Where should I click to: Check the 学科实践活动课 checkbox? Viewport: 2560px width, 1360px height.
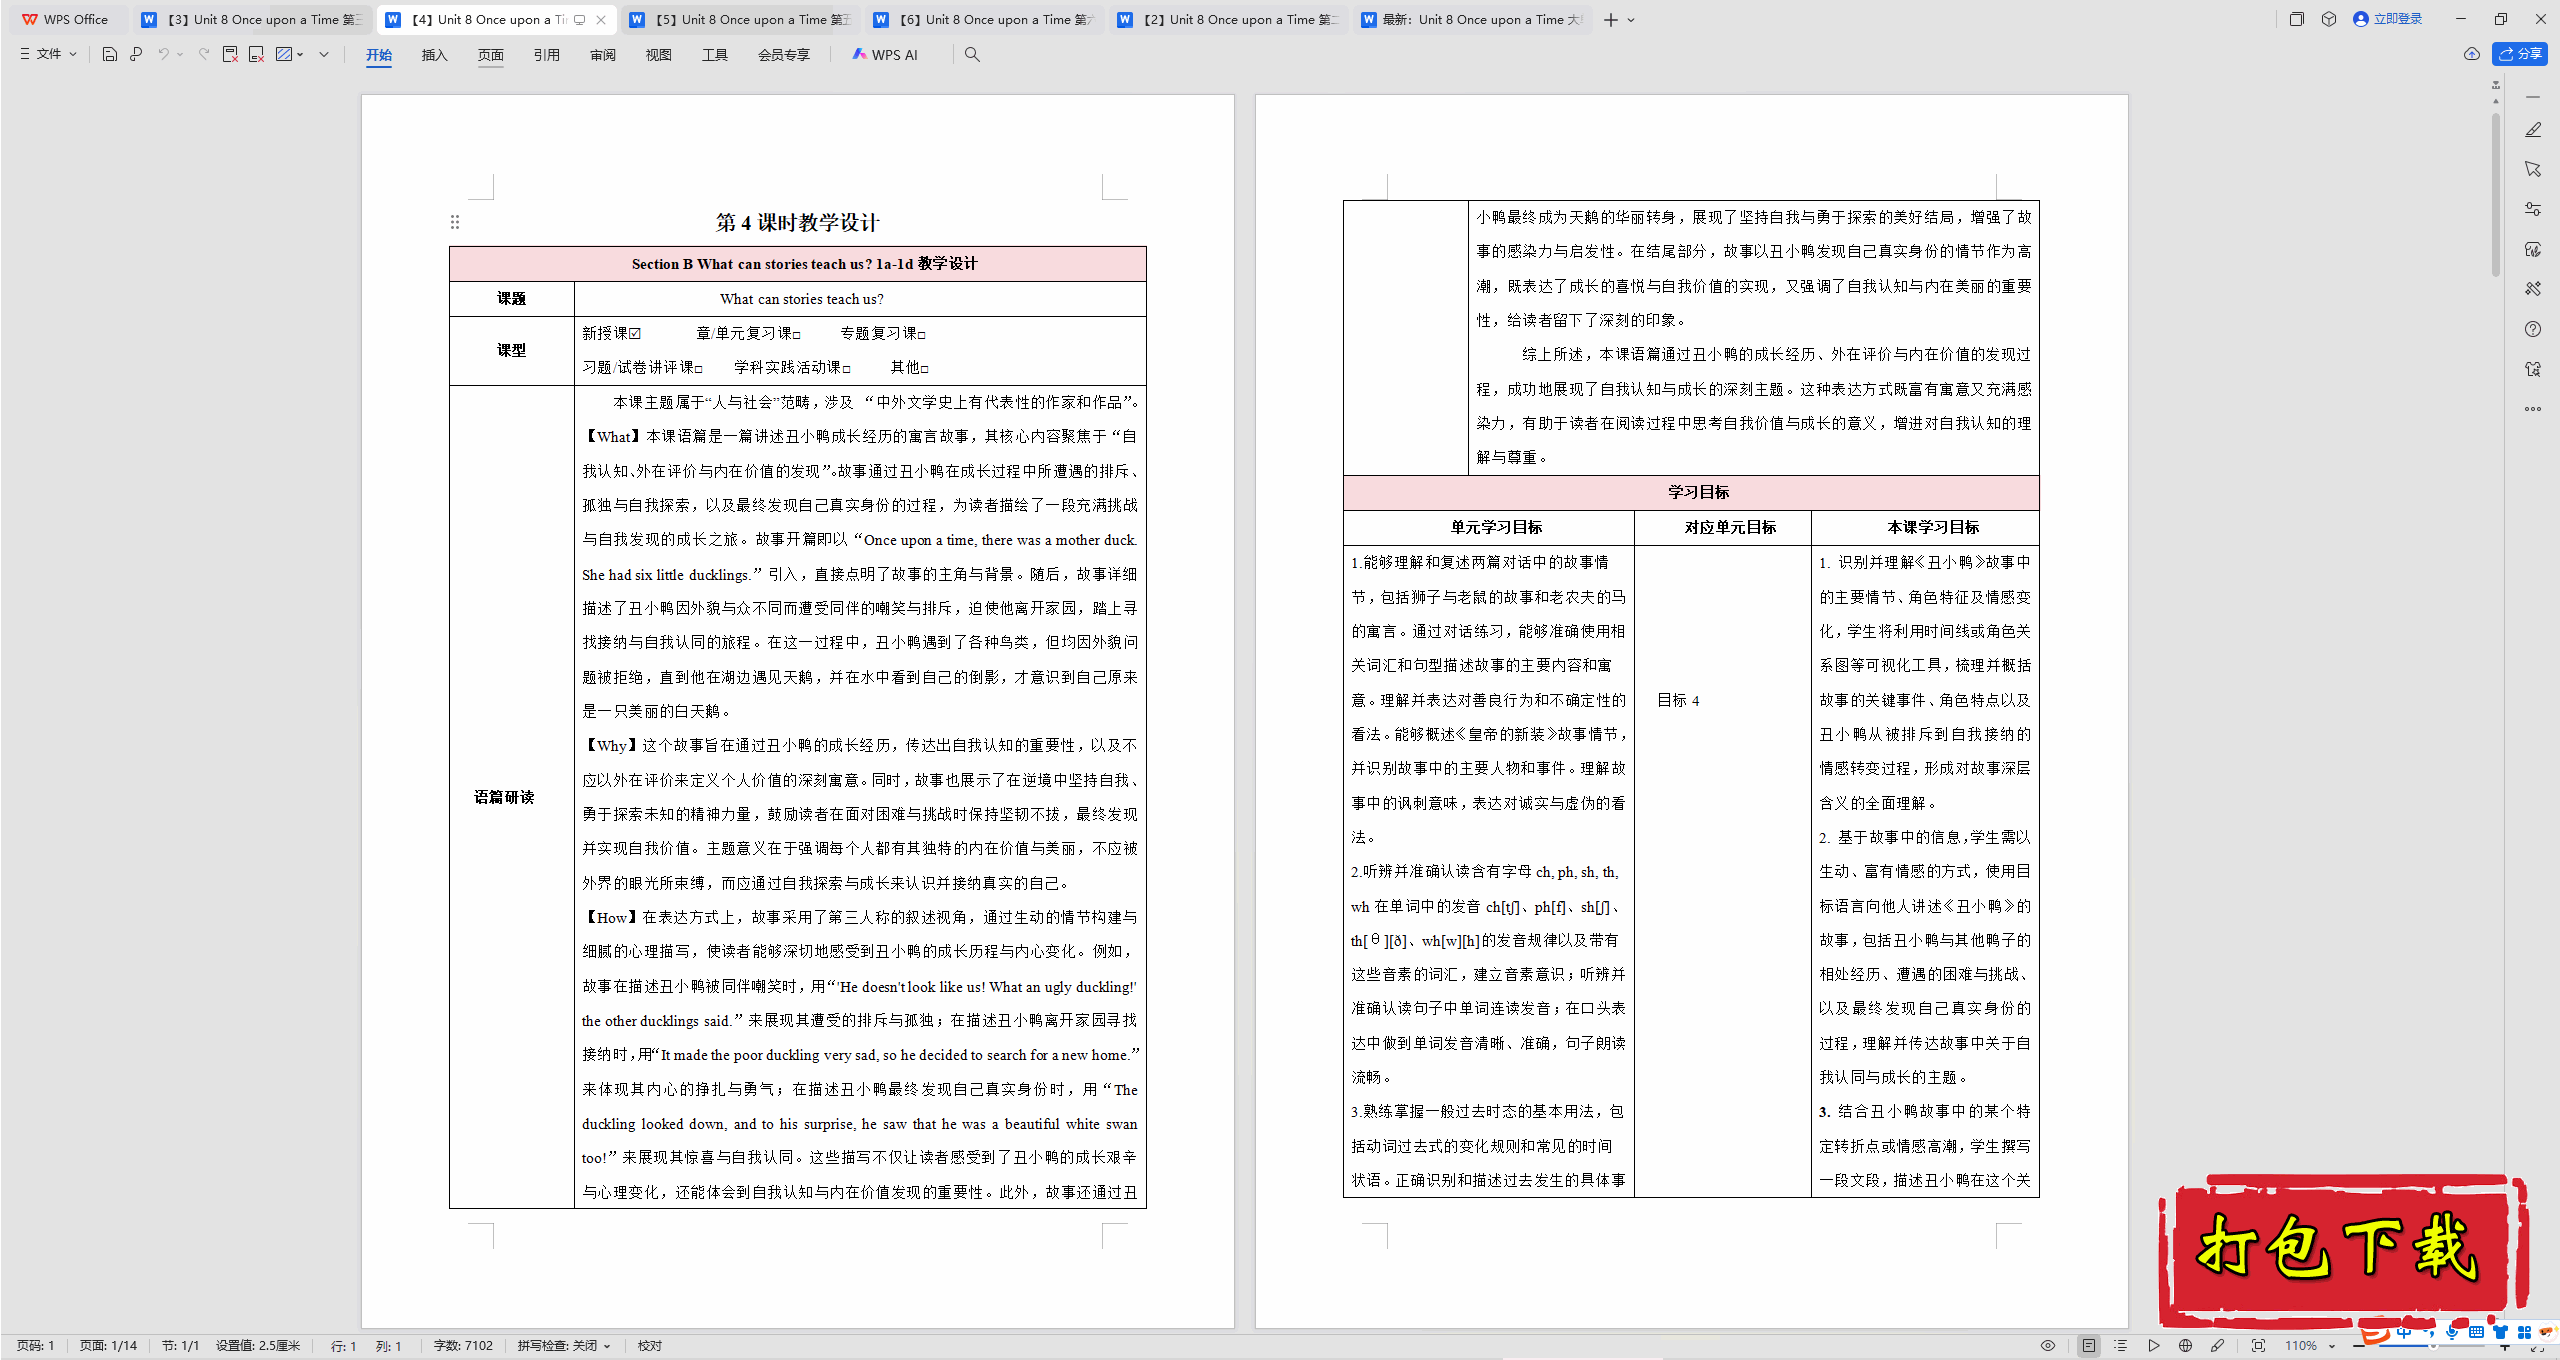click(x=846, y=369)
